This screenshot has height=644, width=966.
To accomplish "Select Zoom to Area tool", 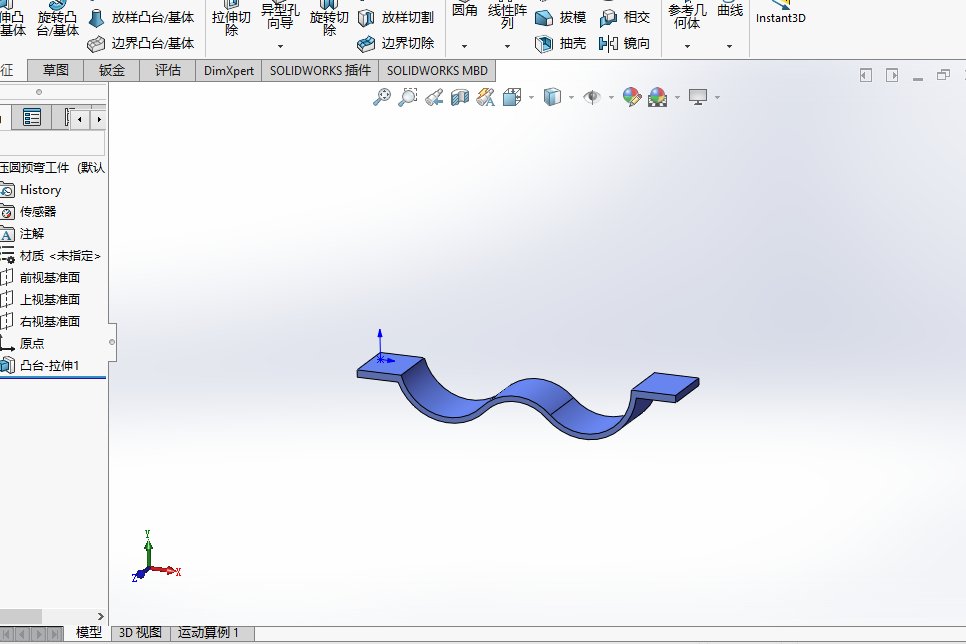I will click(x=408, y=97).
